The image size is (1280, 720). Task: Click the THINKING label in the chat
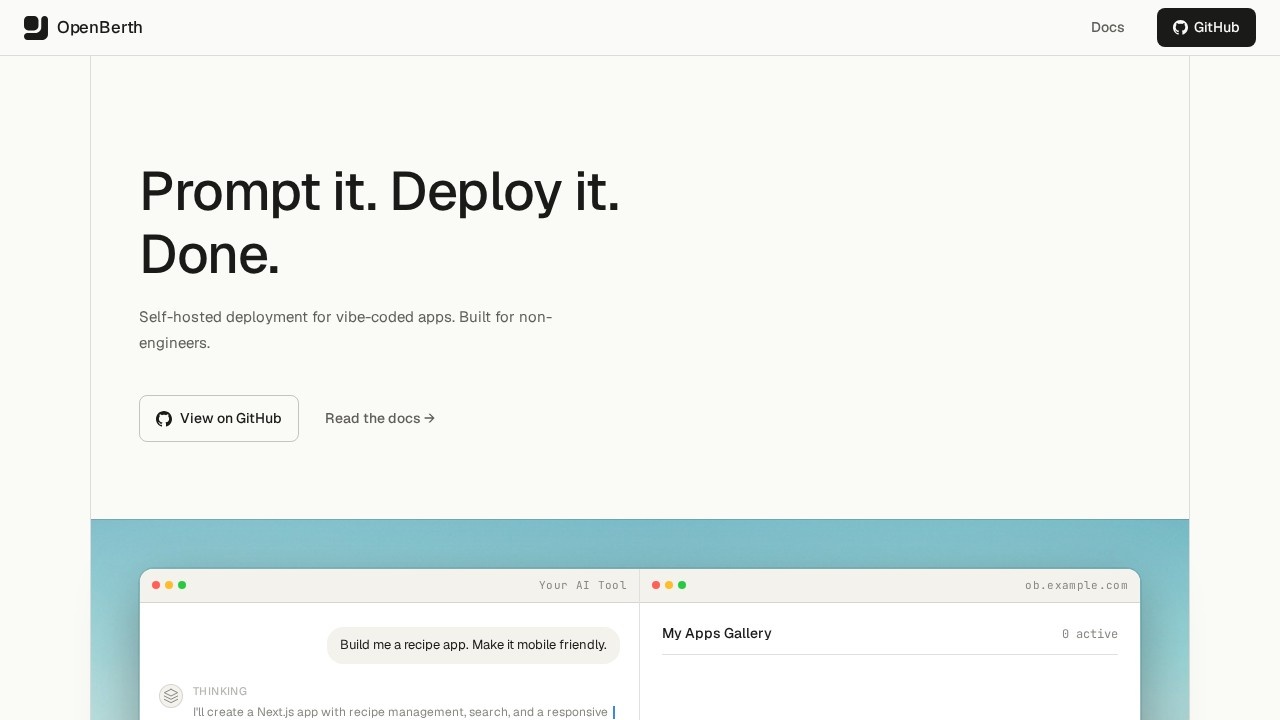pos(220,691)
